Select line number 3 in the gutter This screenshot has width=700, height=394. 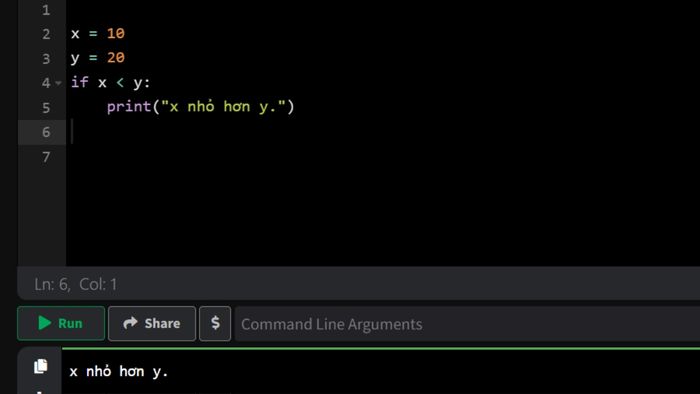click(x=46, y=58)
